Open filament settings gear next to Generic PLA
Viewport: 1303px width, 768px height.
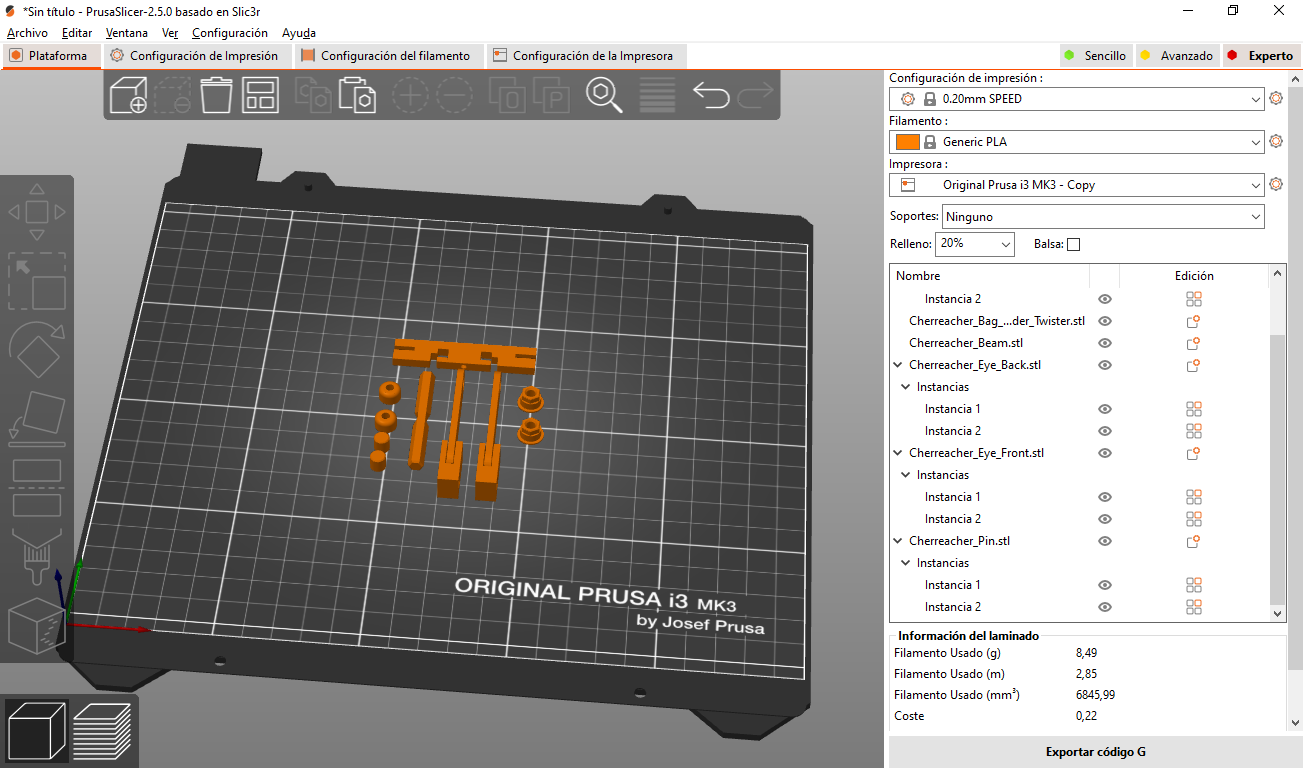click(x=1276, y=142)
